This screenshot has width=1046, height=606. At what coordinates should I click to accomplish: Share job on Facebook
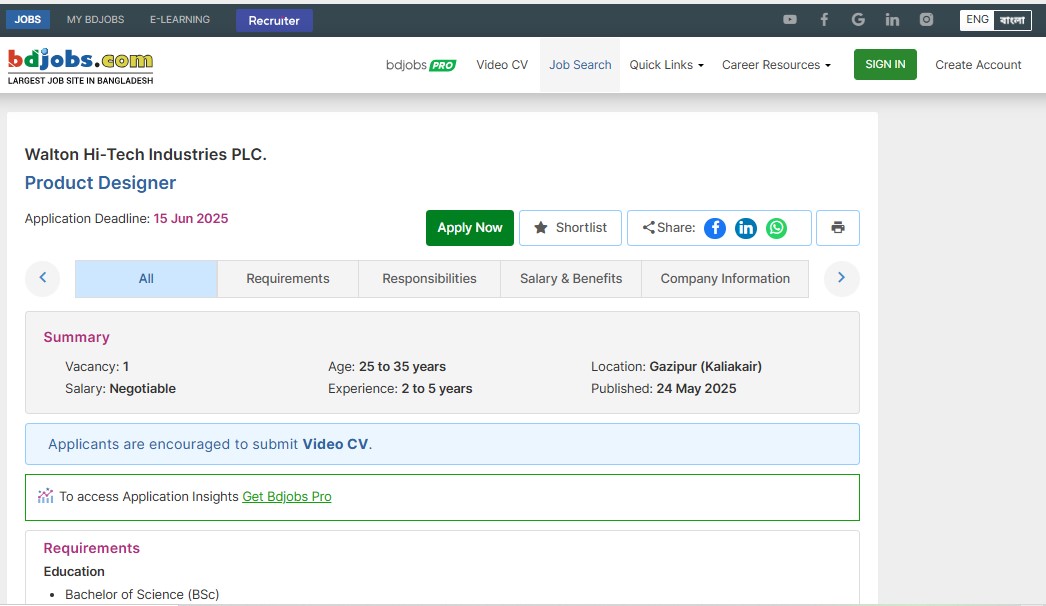pyautogui.click(x=714, y=228)
